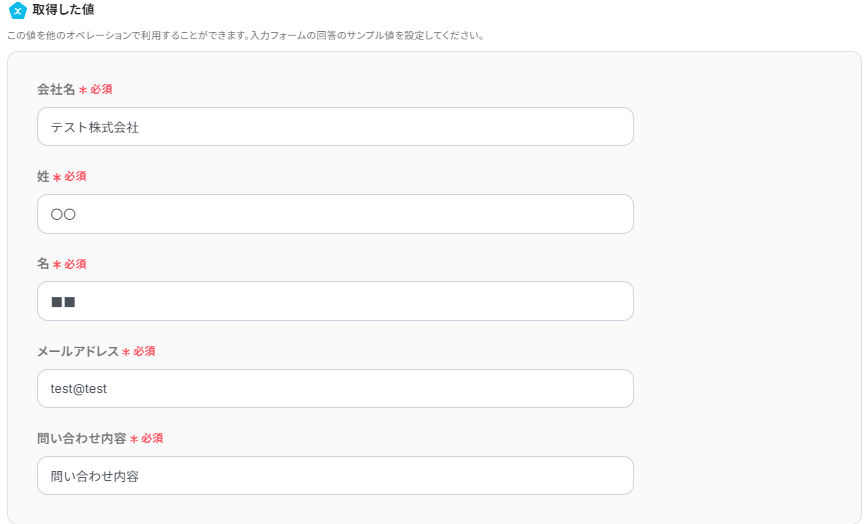Click the red asterisk beside メールアドレス
The width and height of the screenshot is (867, 524).
[x=126, y=353]
